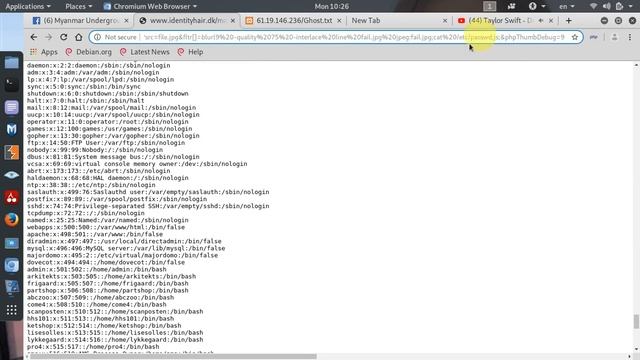Open the volume speaker indicator
640x360 pixels.
pyautogui.click(x=607, y=6)
